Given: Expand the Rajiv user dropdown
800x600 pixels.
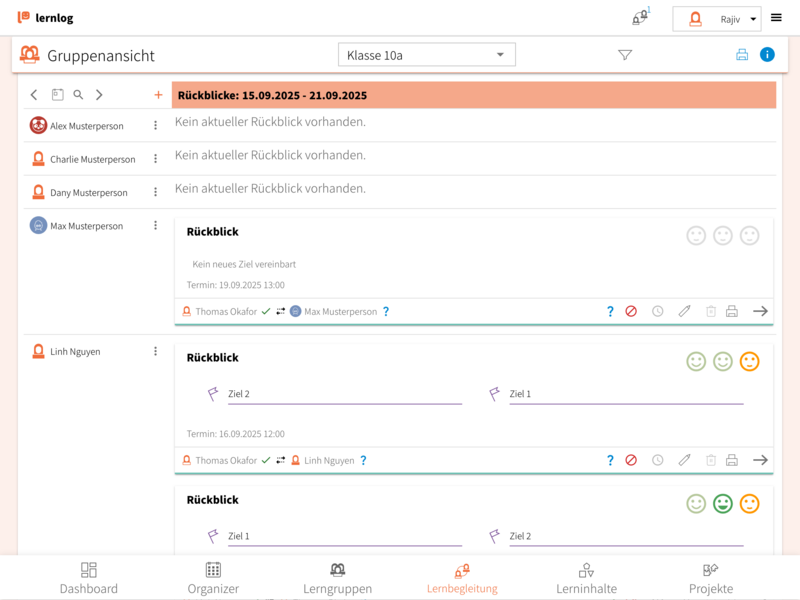Looking at the screenshot, I should (x=717, y=19).
